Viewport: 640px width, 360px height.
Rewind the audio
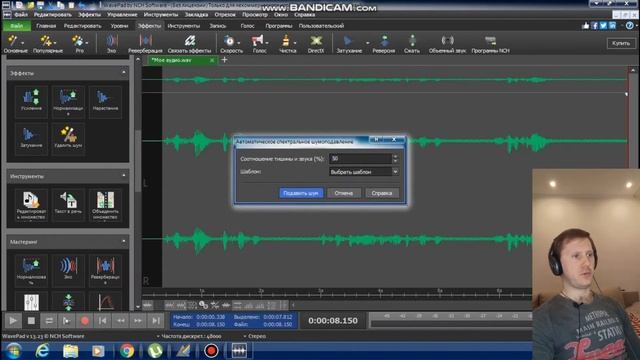[x=120, y=321]
